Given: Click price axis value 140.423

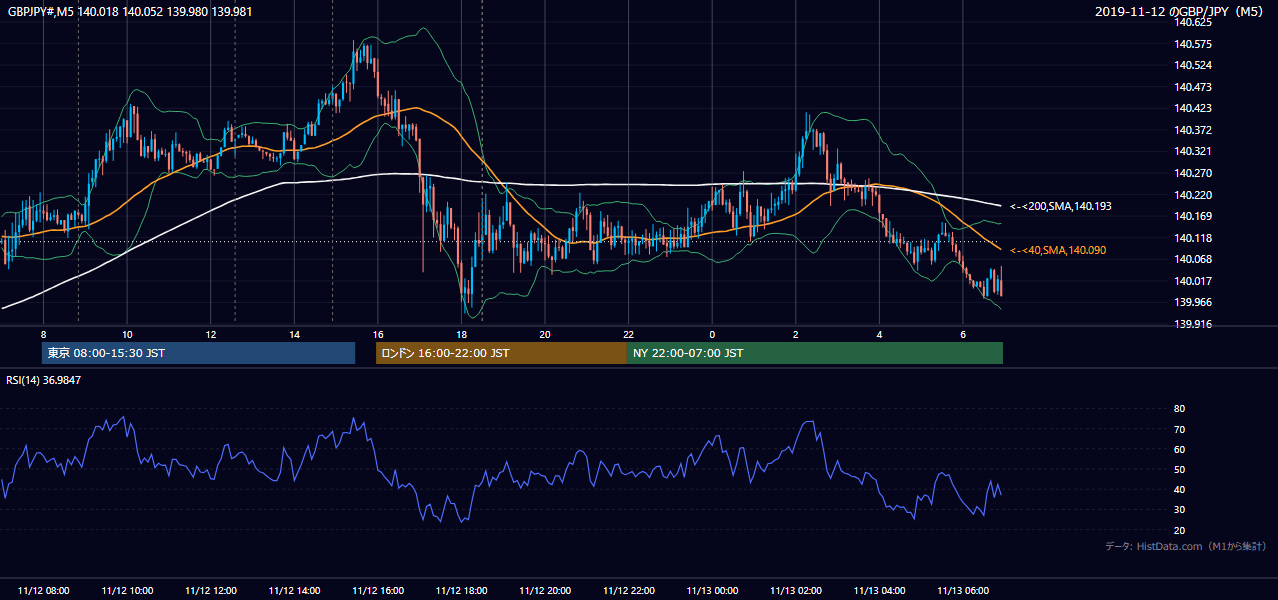Looking at the screenshot, I should click(1193, 108).
